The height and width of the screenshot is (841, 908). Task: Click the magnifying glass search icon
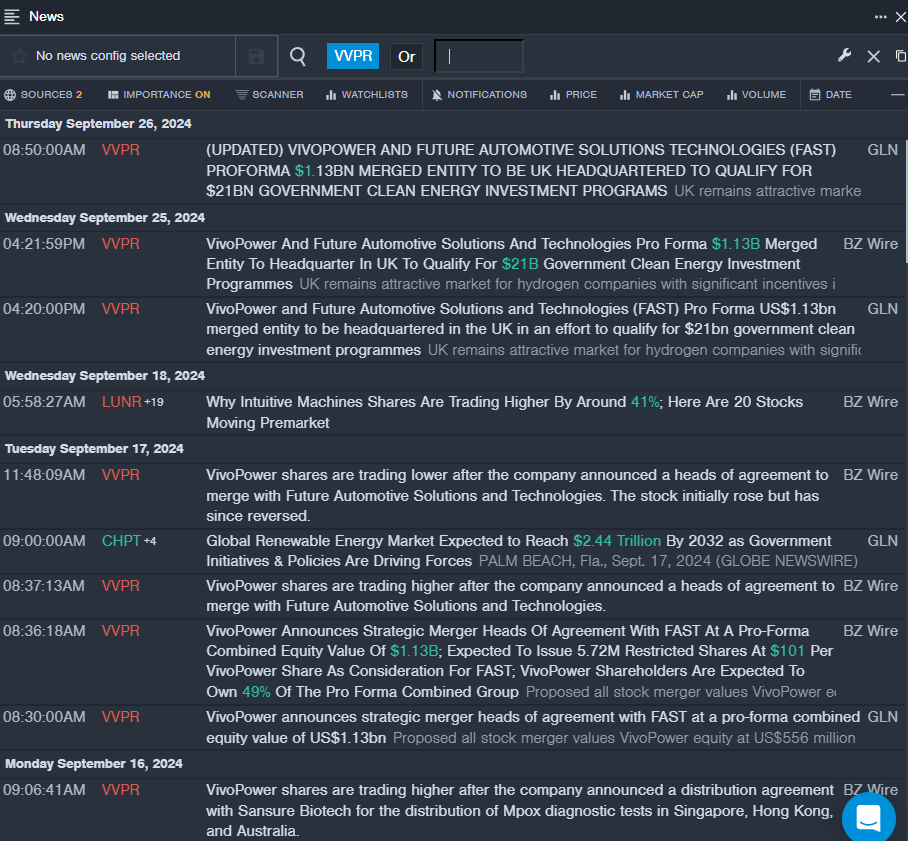pyautogui.click(x=298, y=56)
